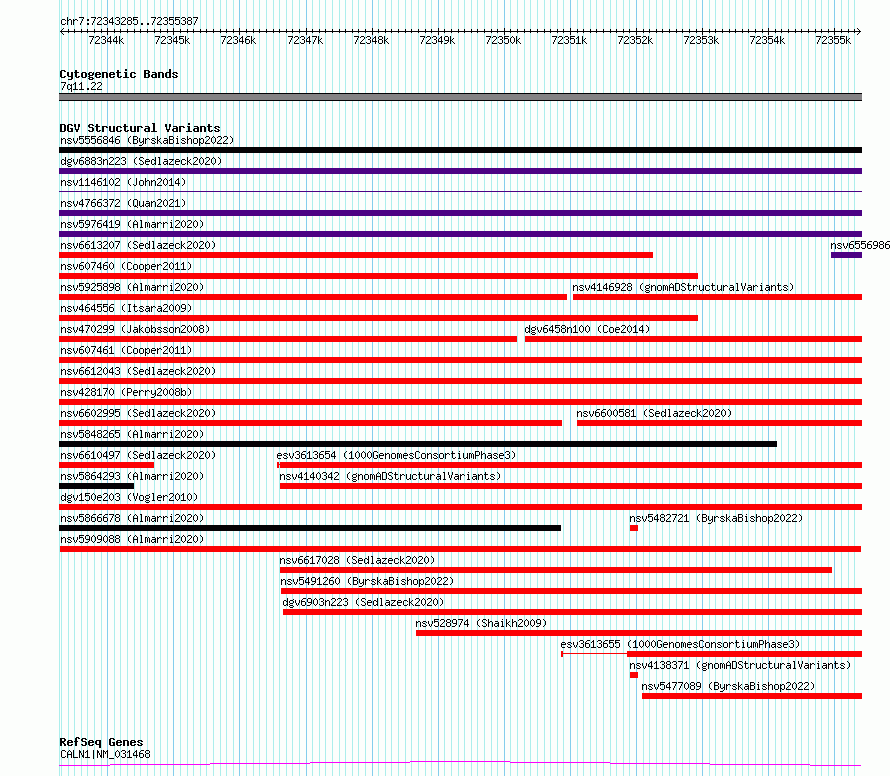
Task: Open the CALN1|NM_031468 gene label
Action: [x=106, y=754]
